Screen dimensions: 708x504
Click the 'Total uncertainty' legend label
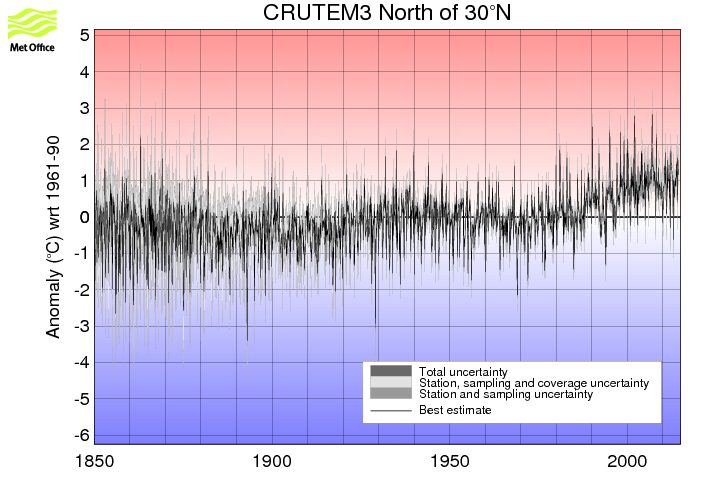(463, 372)
